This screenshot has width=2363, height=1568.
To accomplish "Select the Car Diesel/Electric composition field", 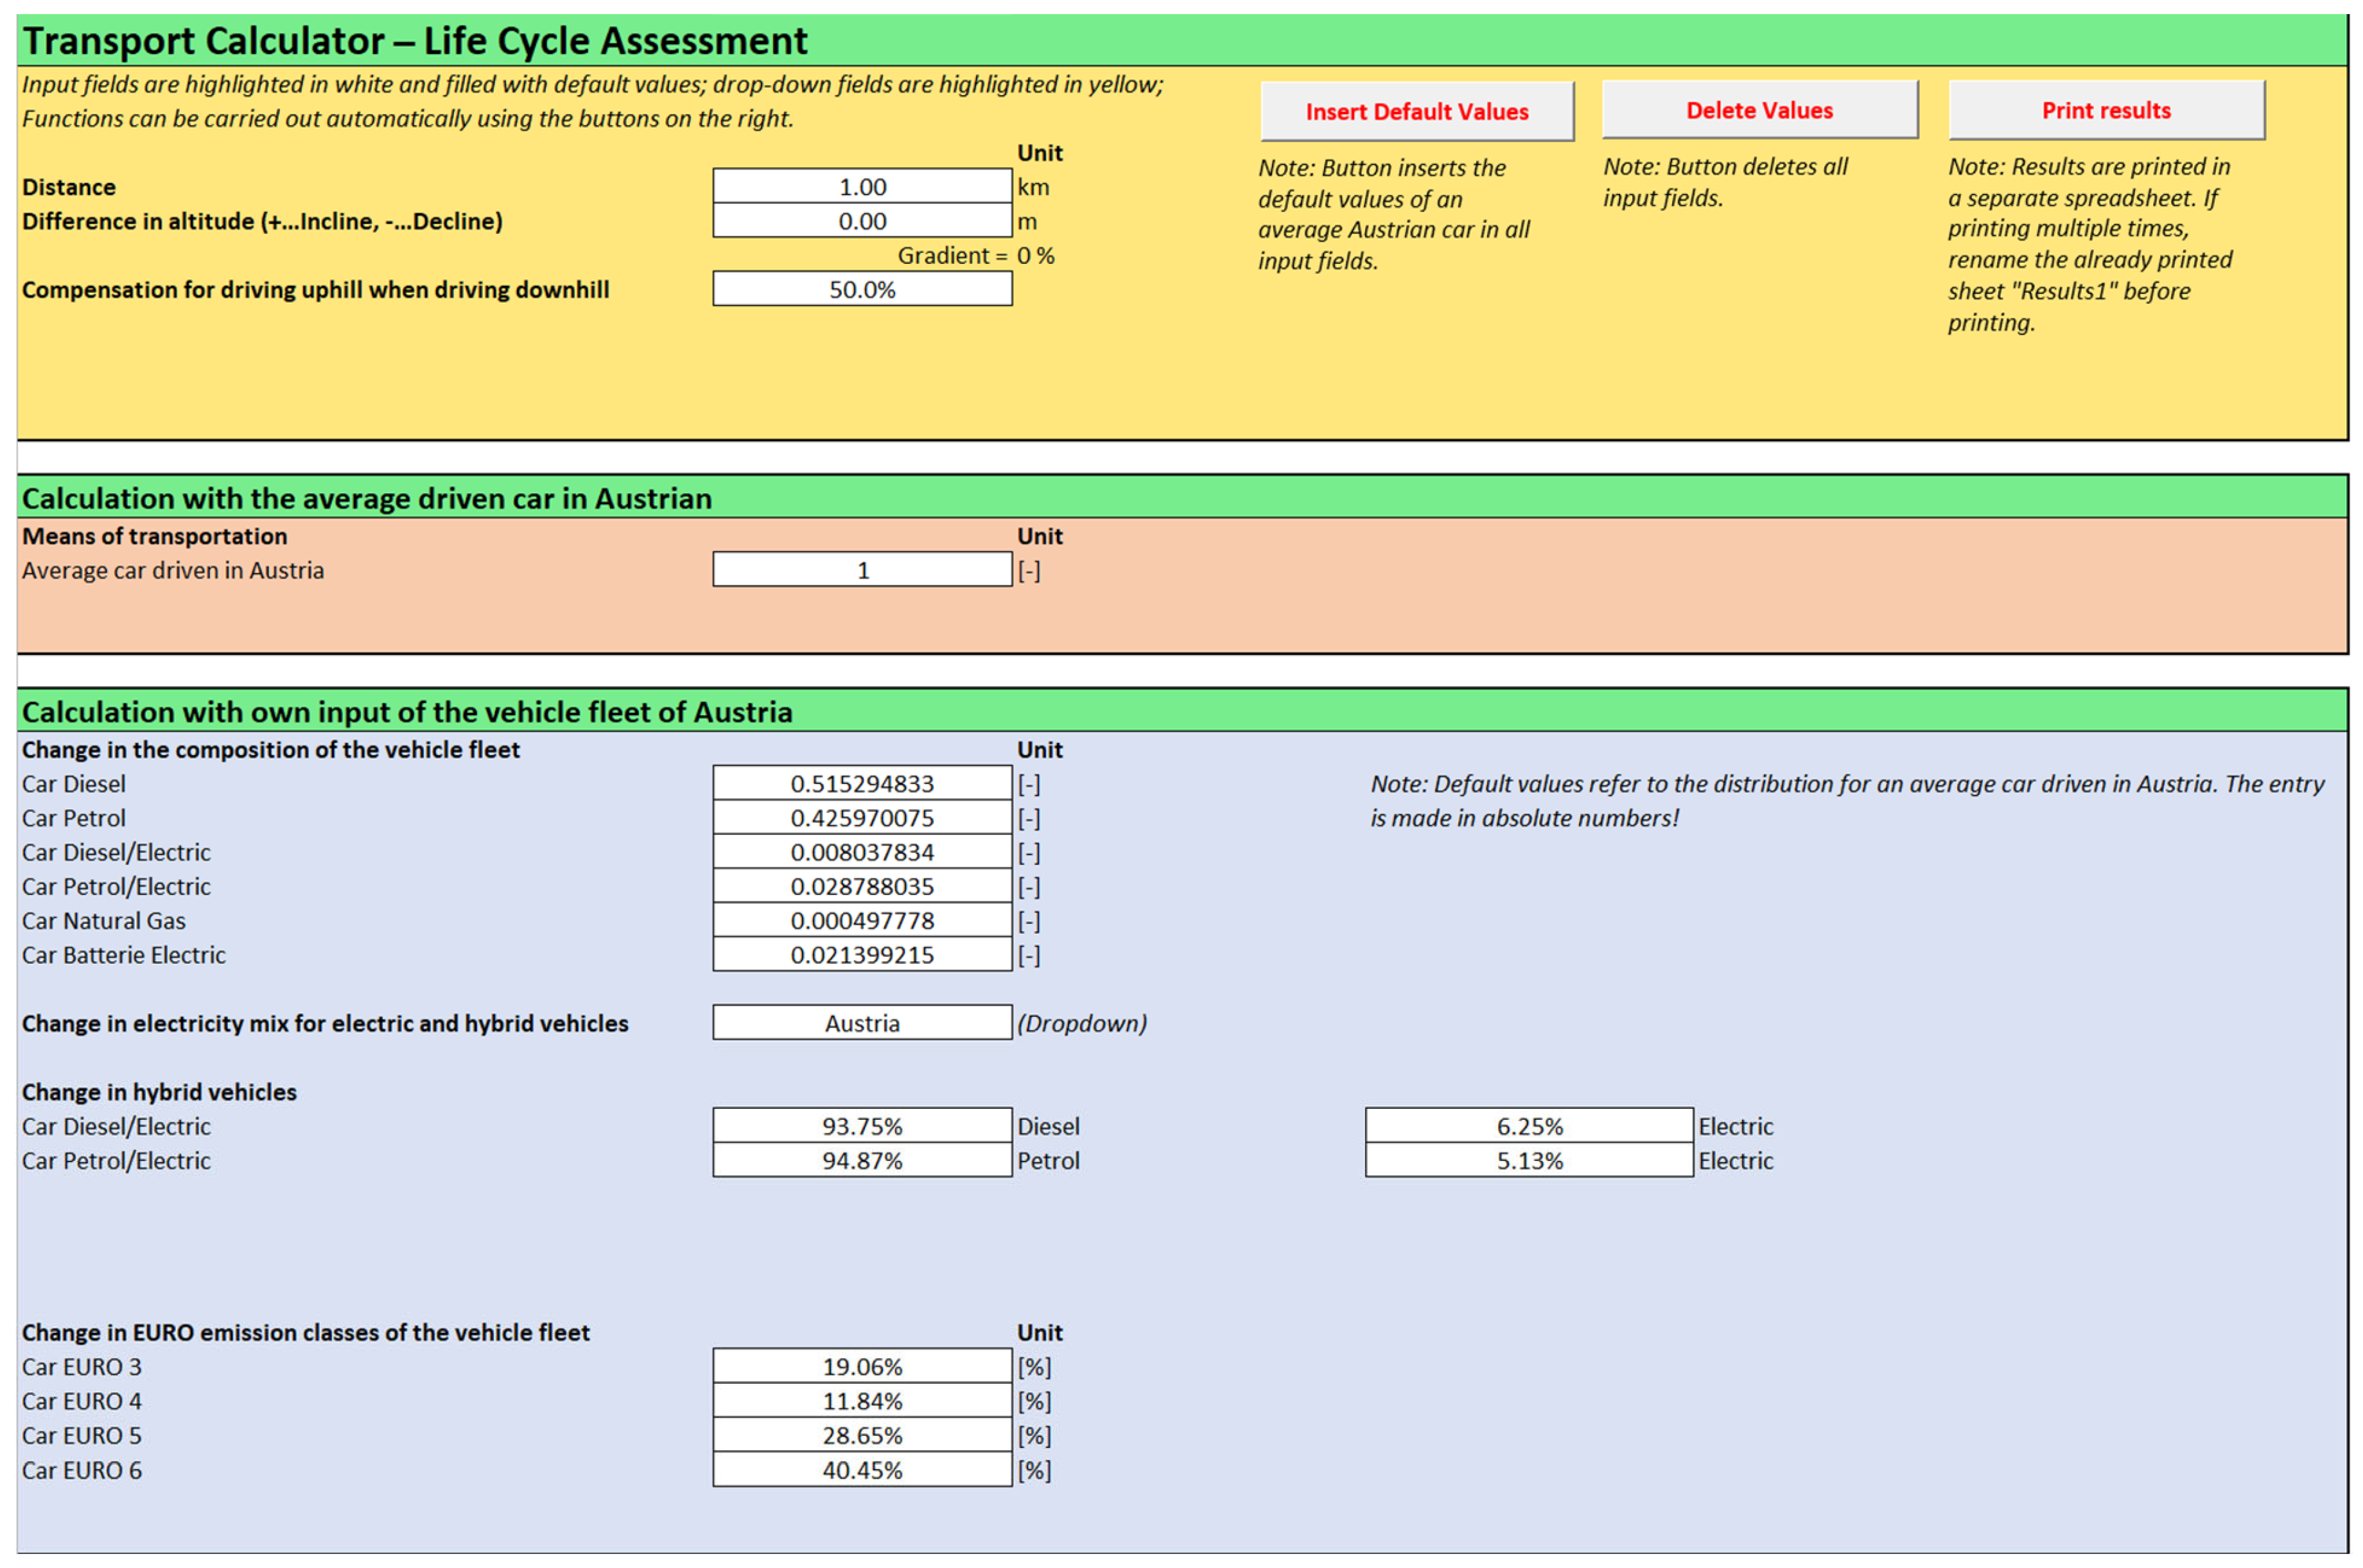I will click(x=861, y=852).
